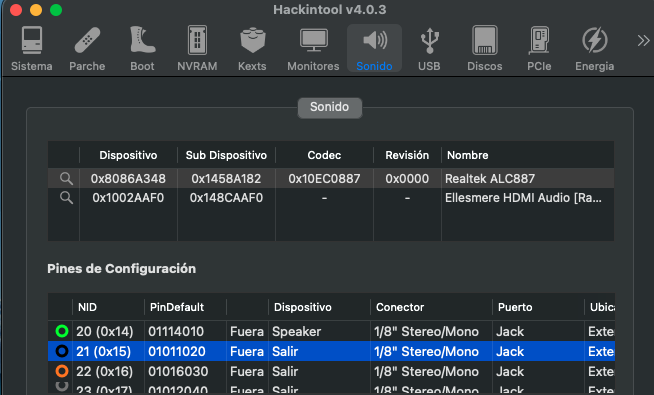Sort by Nombre column header
Viewport: 654px width, 395px height.
[x=528, y=155]
